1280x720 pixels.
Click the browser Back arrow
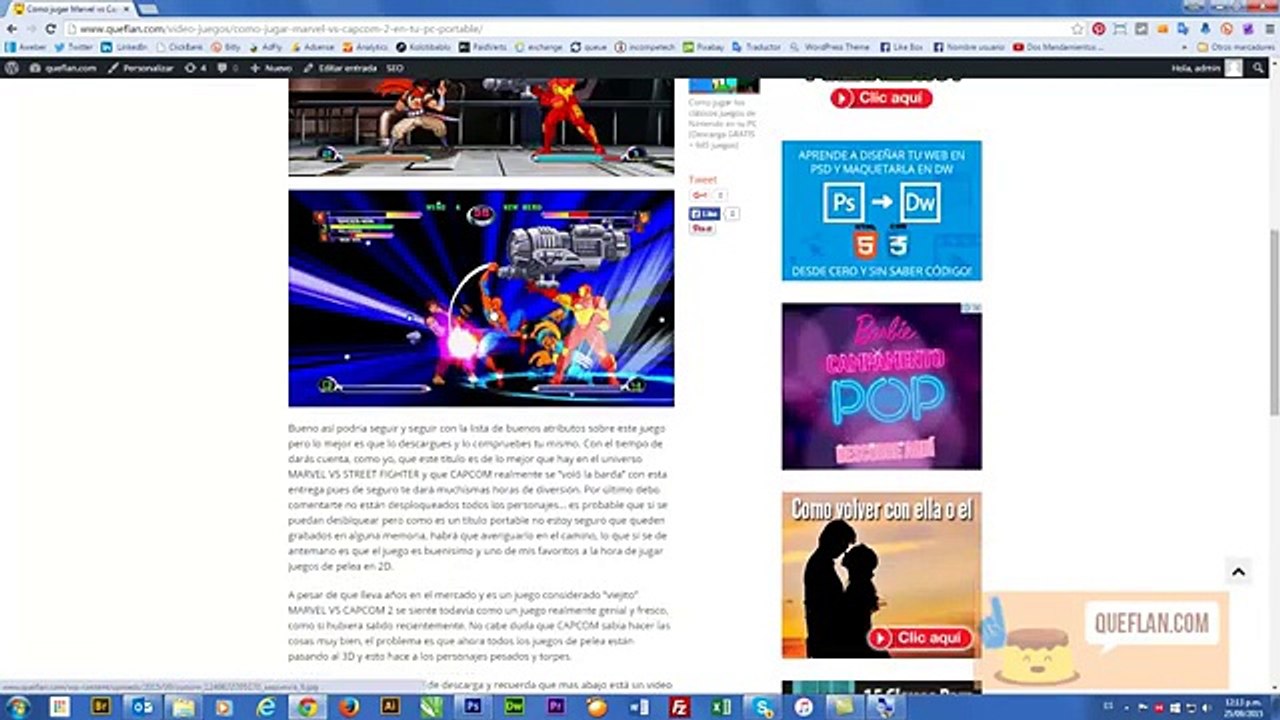tap(11, 29)
